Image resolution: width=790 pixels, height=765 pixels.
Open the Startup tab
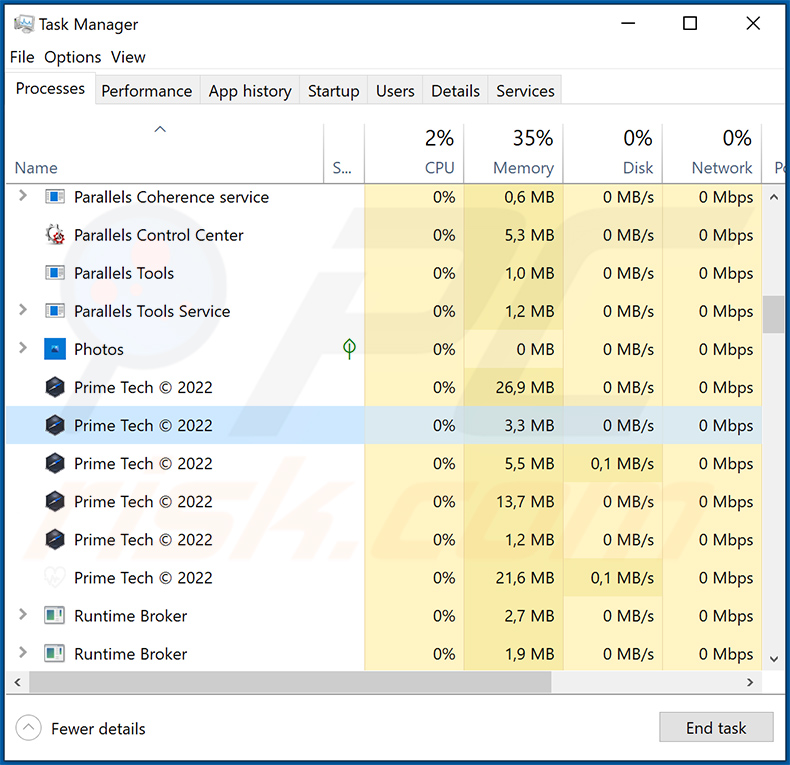pyautogui.click(x=333, y=90)
